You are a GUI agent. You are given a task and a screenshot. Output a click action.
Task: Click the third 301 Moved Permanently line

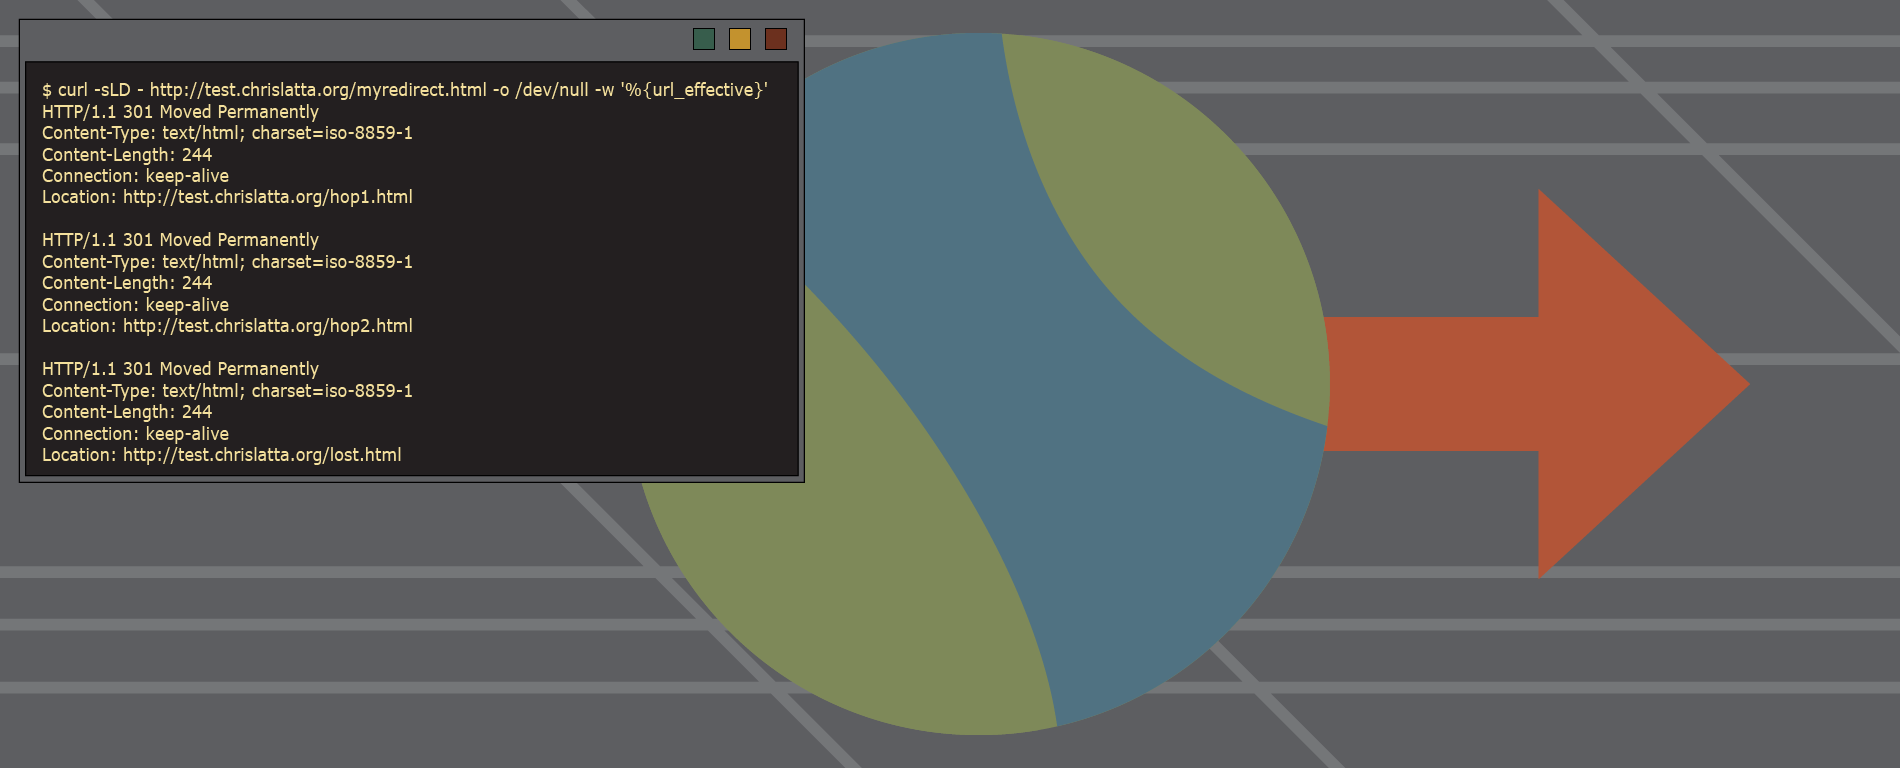click(x=180, y=369)
